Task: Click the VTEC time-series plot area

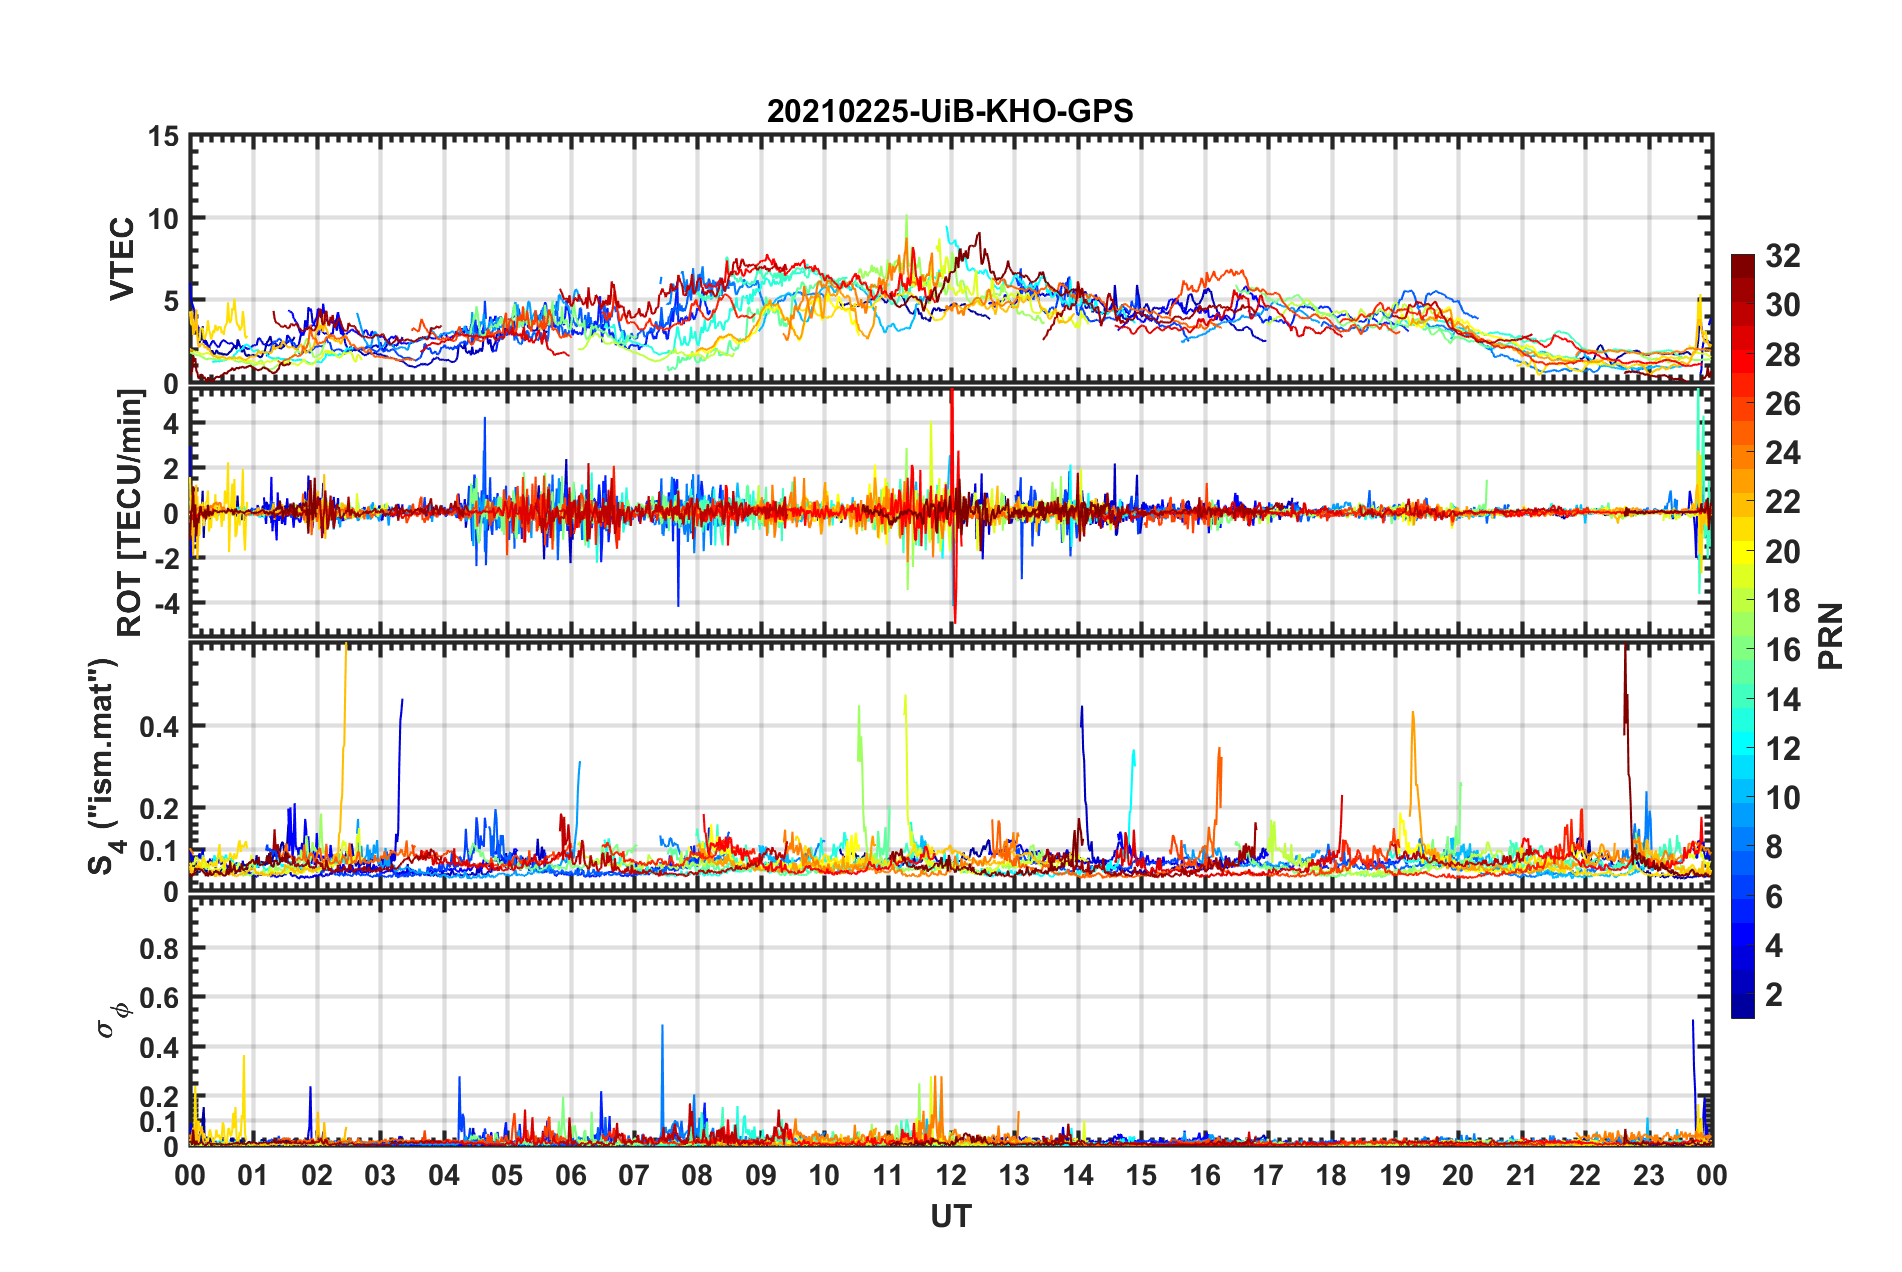Action: [x=951, y=259]
